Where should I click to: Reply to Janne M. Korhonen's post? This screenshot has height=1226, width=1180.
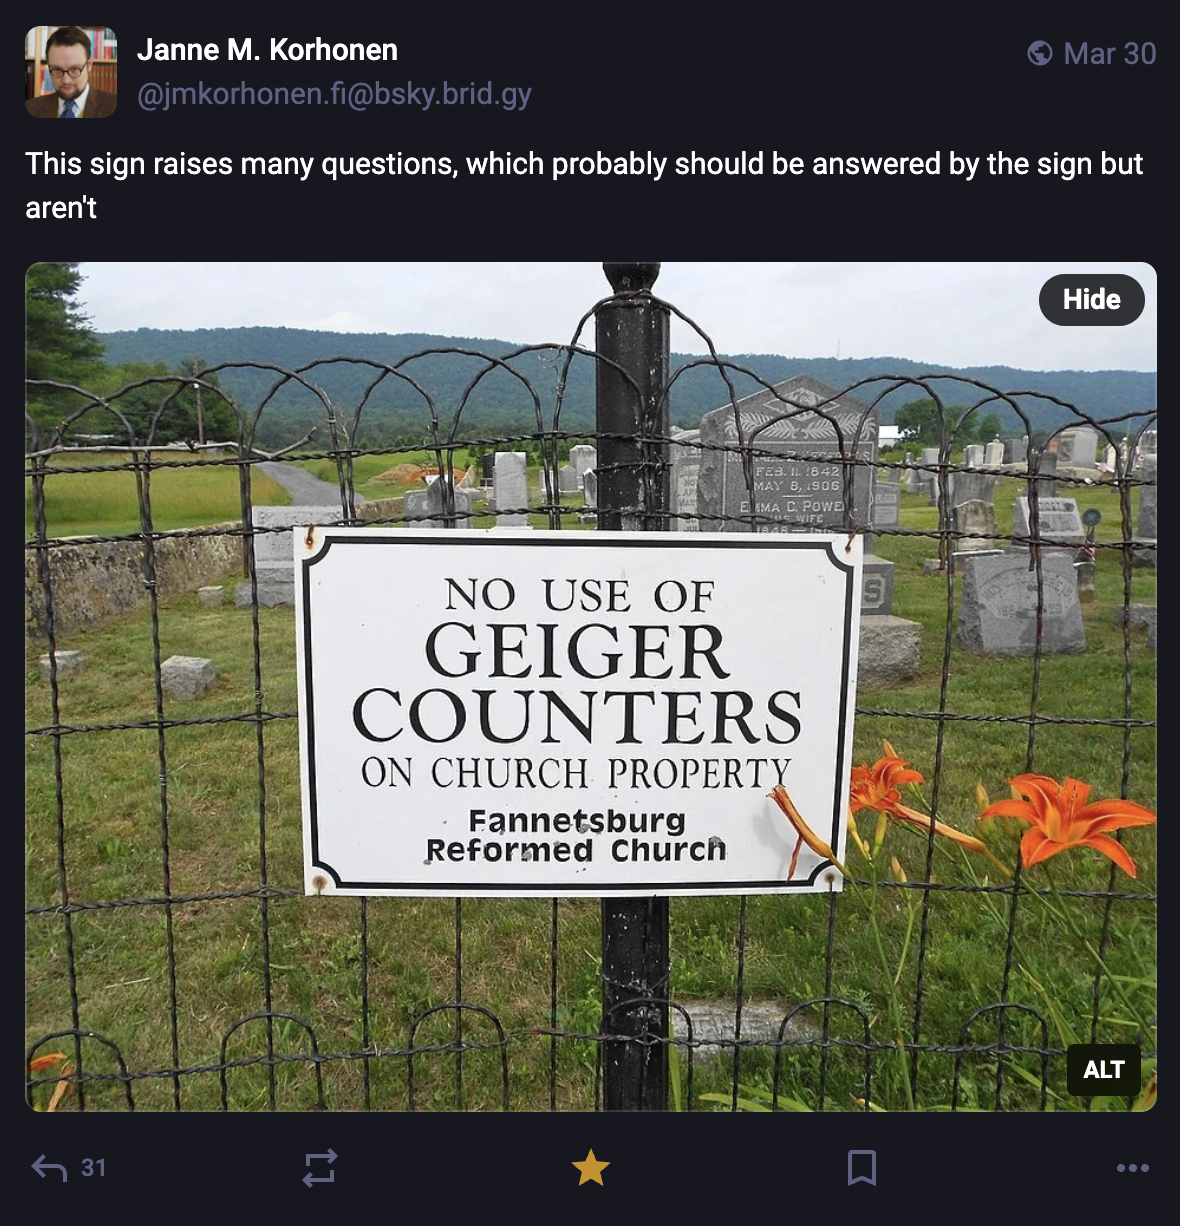pyautogui.click(x=49, y=1167)
